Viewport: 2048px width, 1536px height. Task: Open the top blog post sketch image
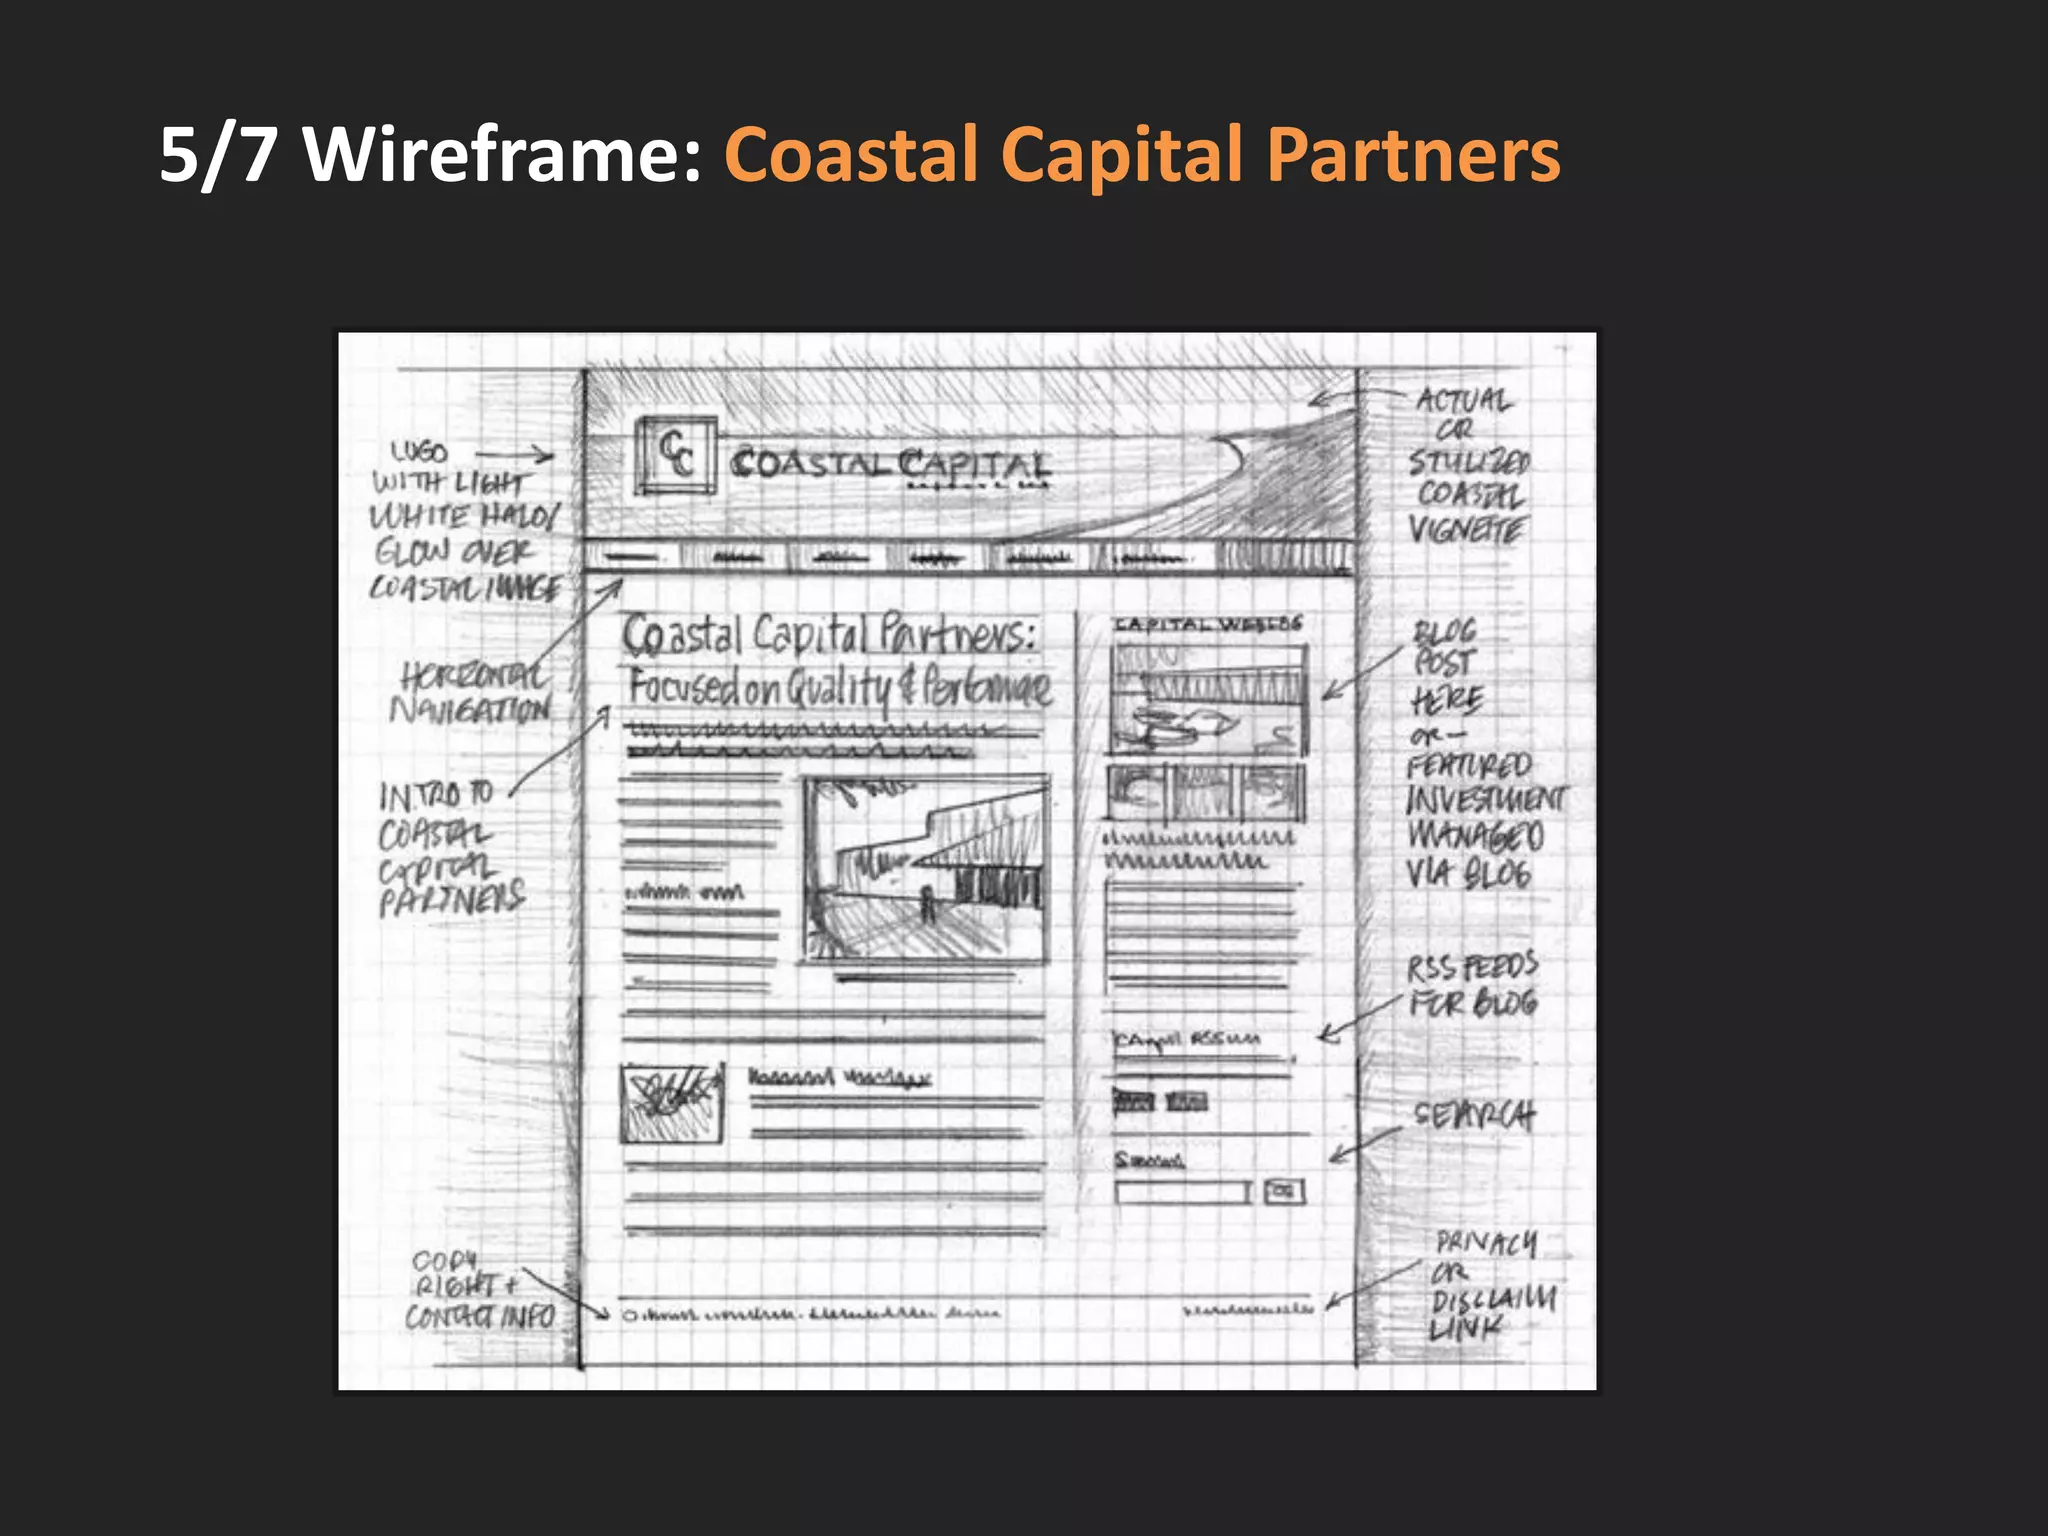tap(1207, 700)
